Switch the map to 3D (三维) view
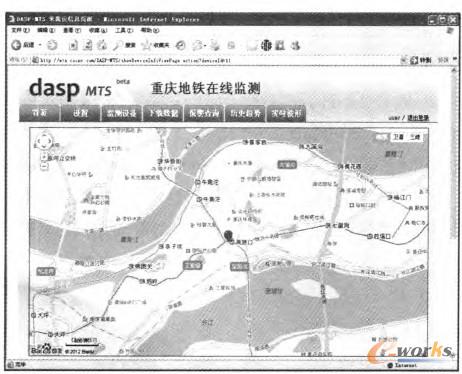This screenshot has width=462, height=374. click(415, 137)
